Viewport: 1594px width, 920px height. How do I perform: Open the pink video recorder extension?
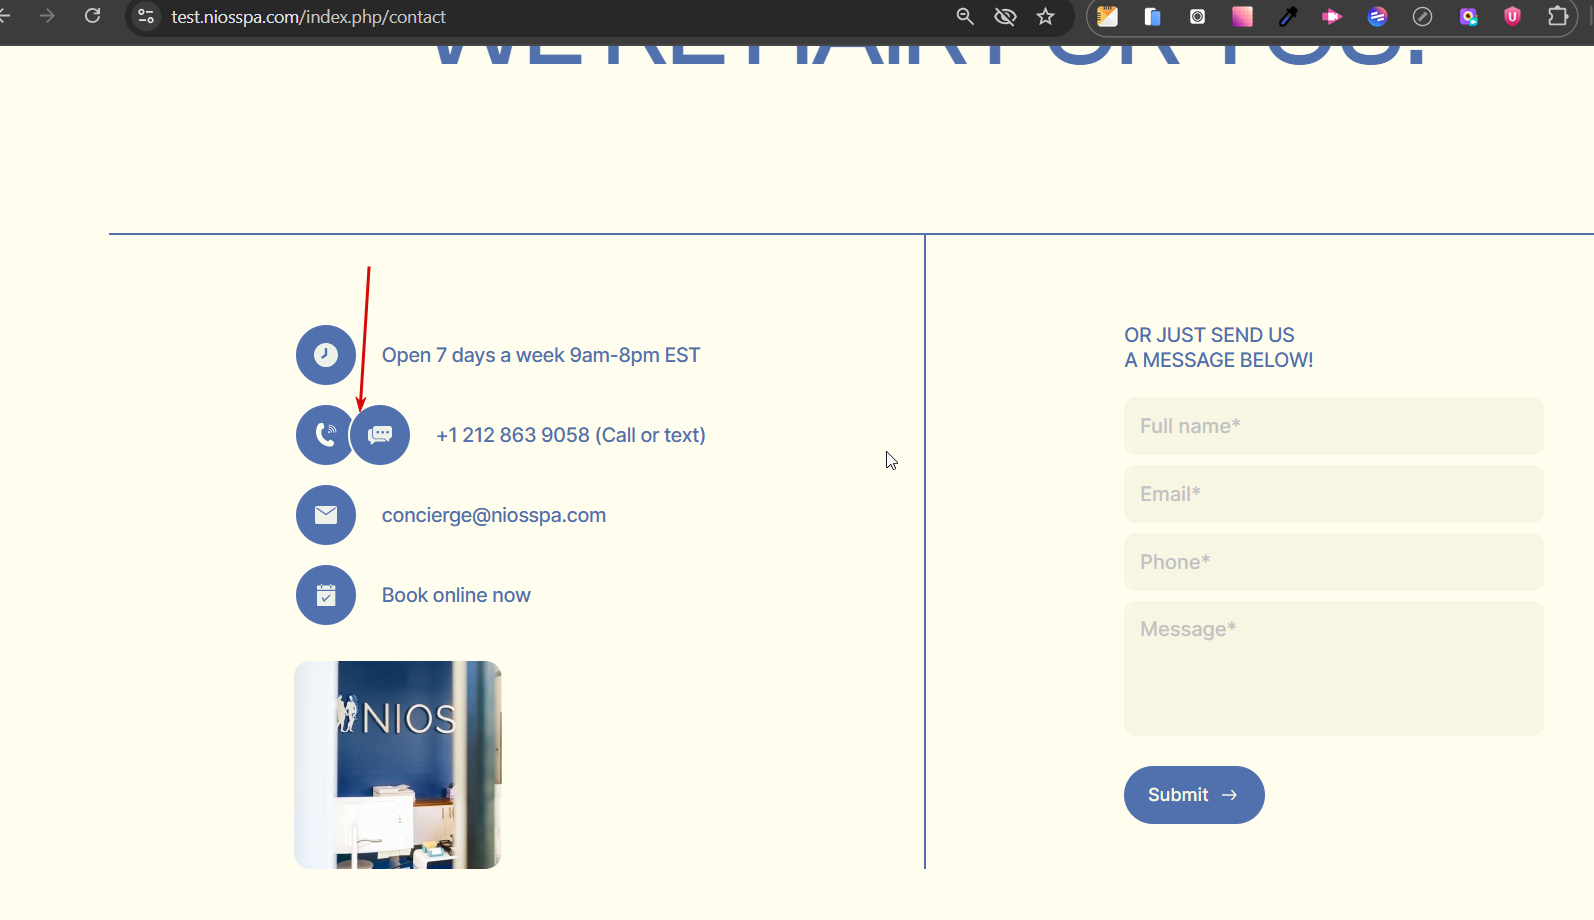[1332, 16]
